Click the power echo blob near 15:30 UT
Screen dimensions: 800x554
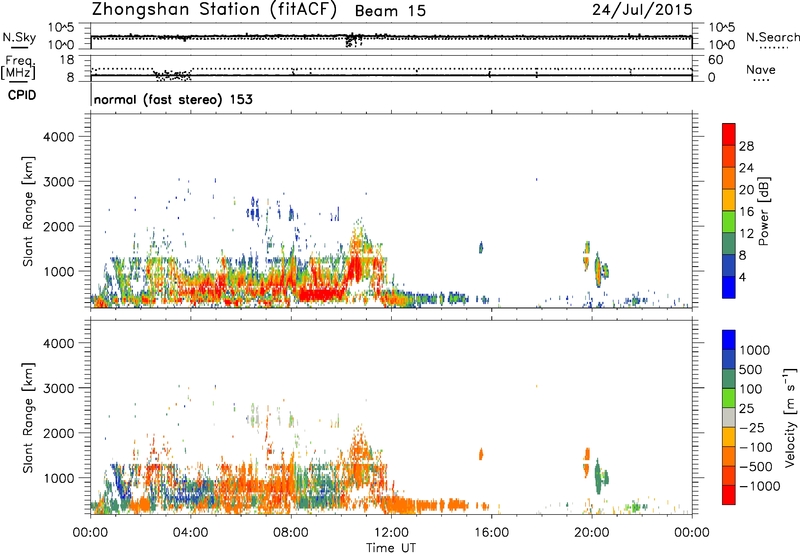480,247
